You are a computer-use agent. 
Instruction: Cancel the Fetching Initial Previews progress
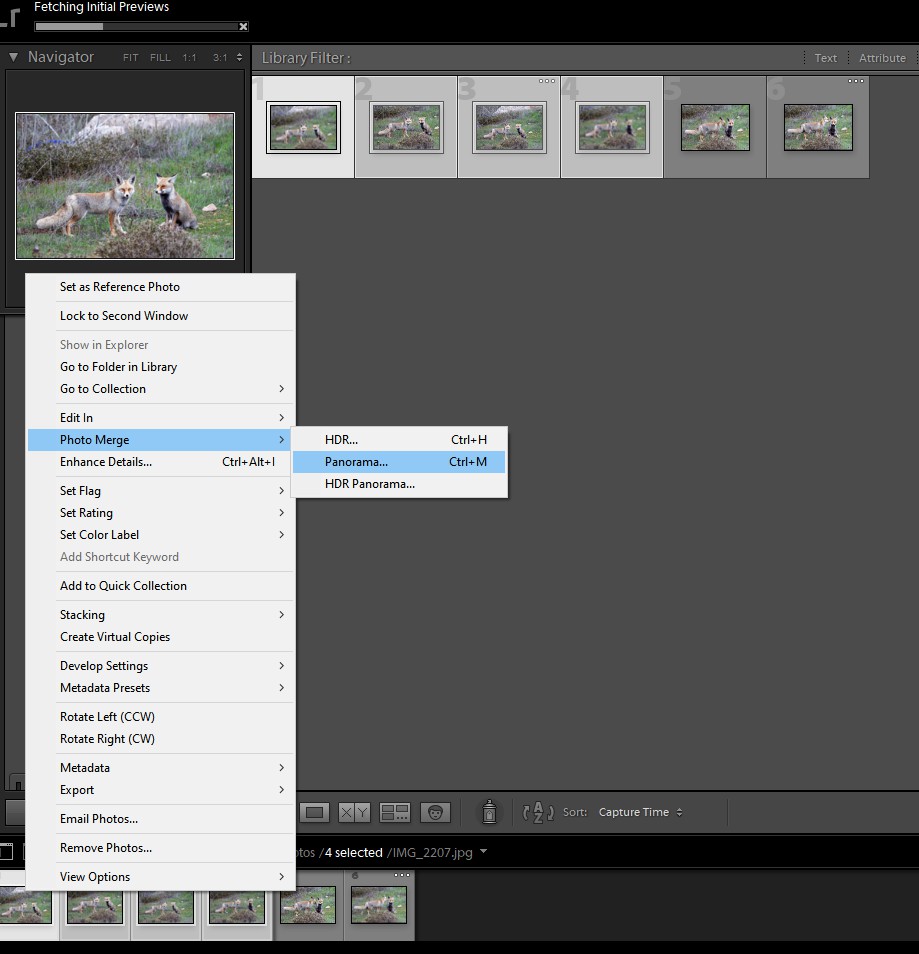[x=243, y=26]
